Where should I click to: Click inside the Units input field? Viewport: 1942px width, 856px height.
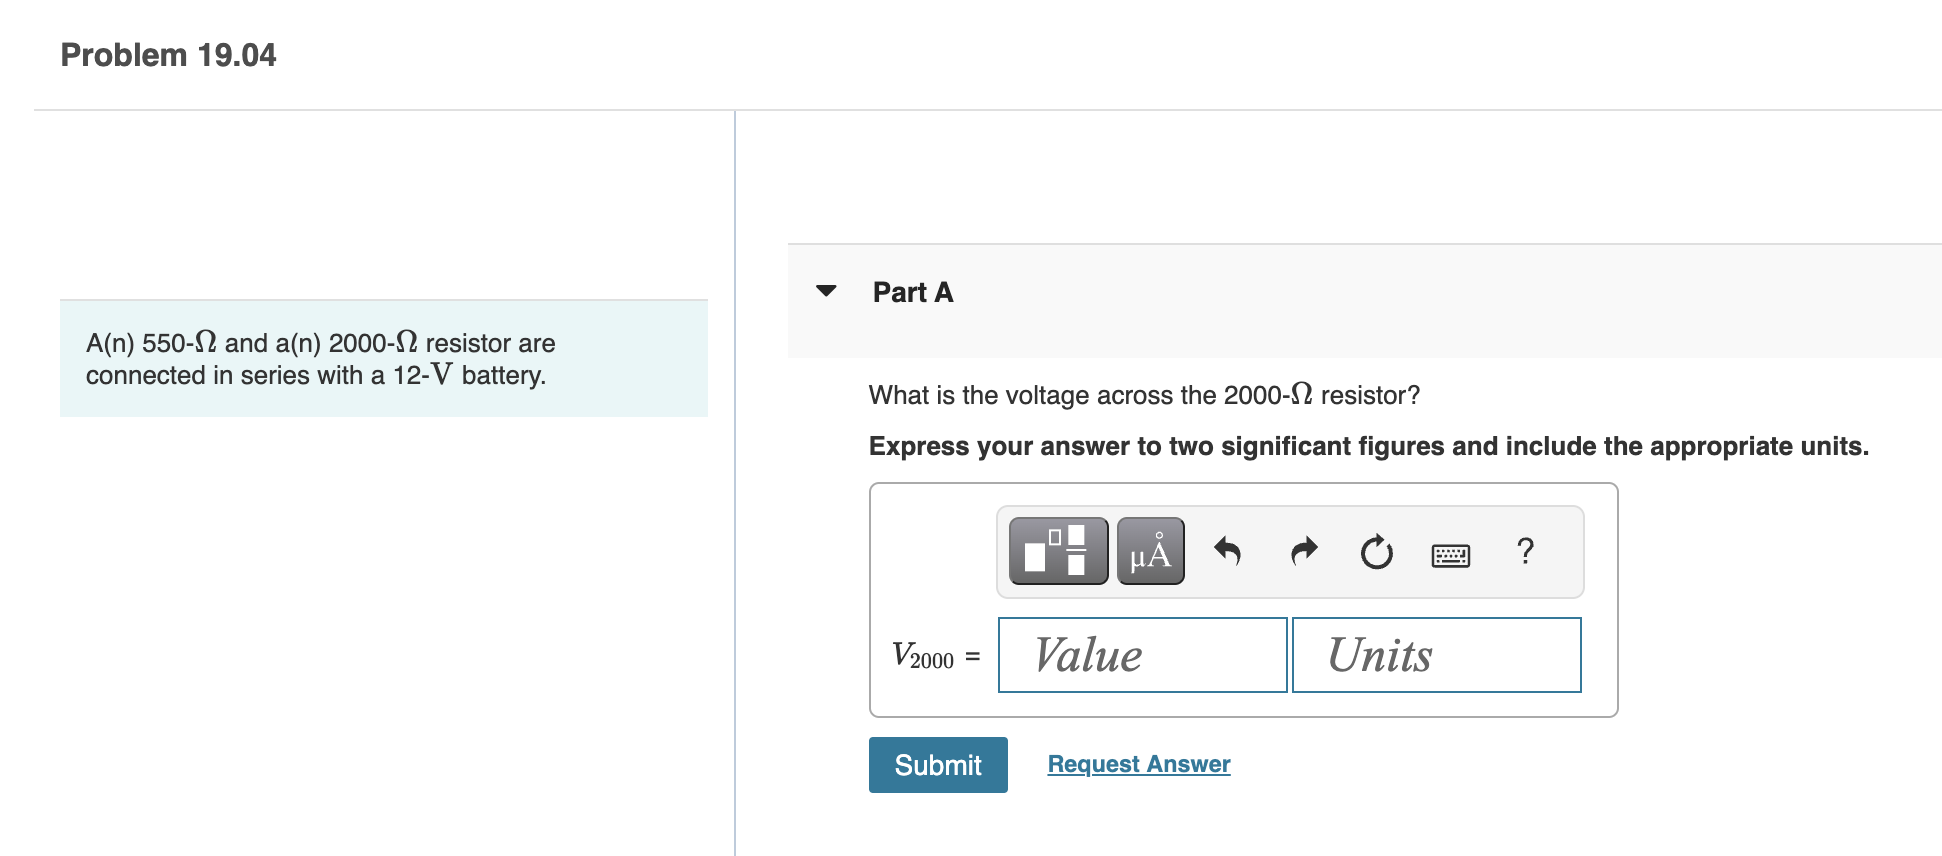(x=1435, y=655)
